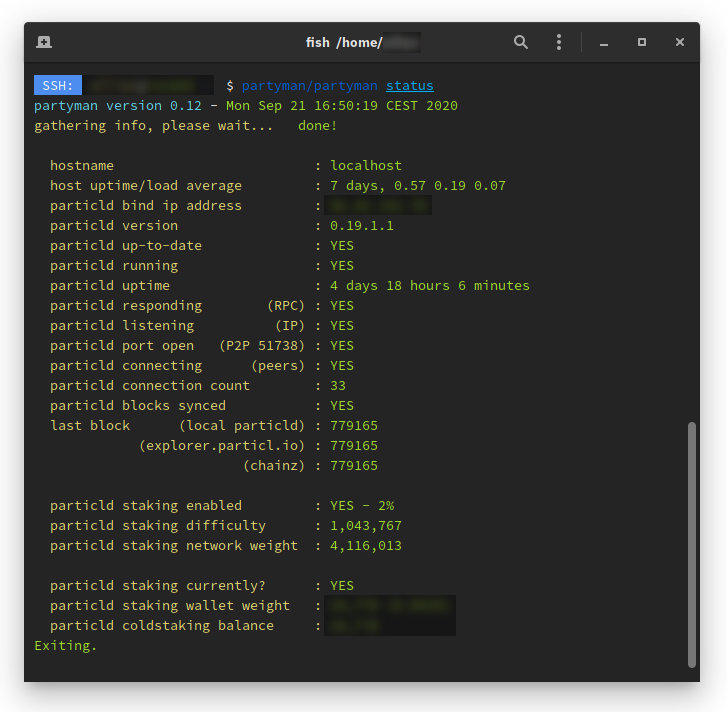Click the green 'done!' text
This screenshot has width=727, height=712.
point(318,126)
